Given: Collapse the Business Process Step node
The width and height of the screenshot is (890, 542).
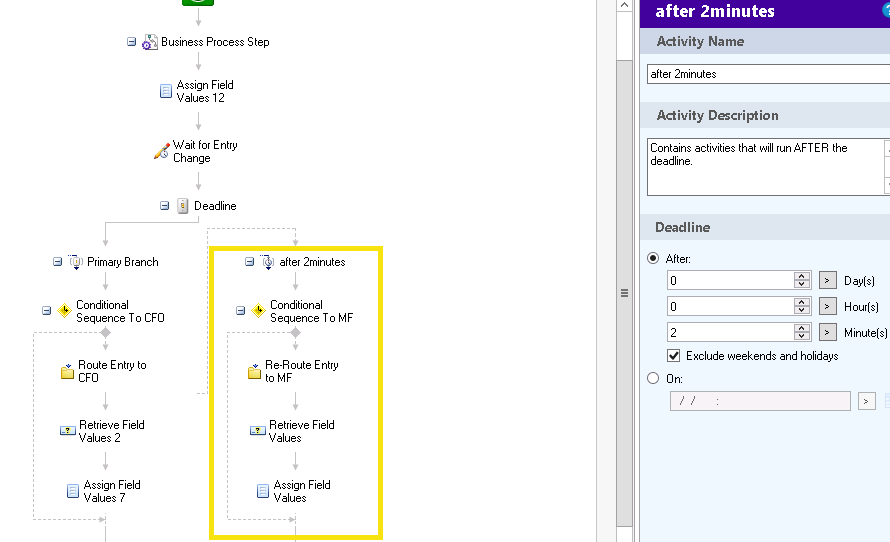Looking at the screenshot, I should point(131,42).
